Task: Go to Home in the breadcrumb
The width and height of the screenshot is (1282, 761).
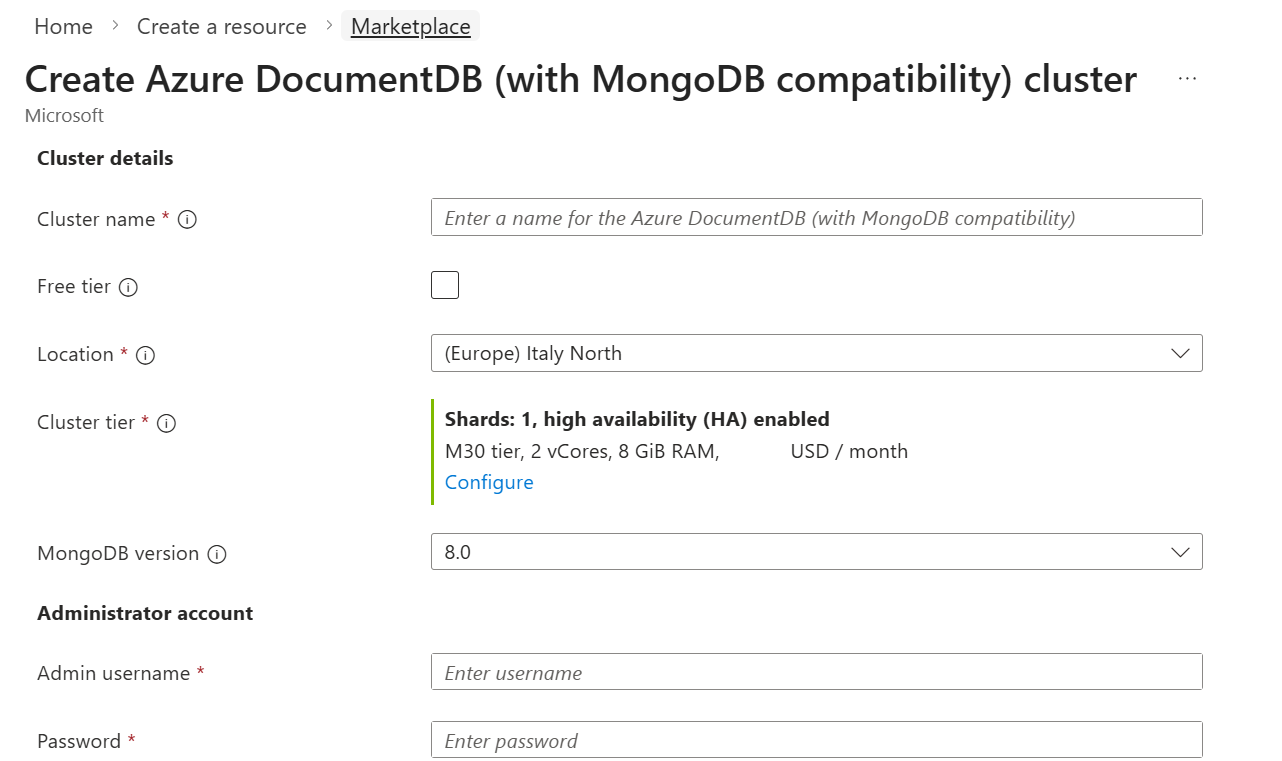Action: [x=63, y=27]
